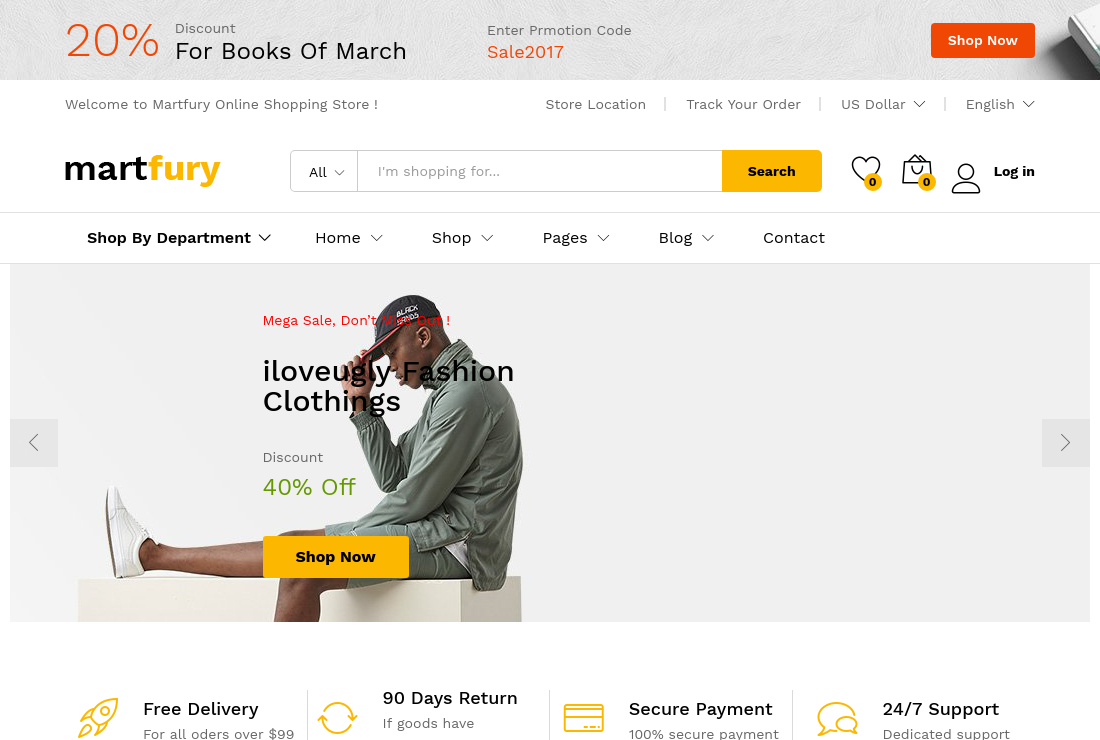
Task: Click the Secure Payment card icon
Action: pyautogui.click(x=584, y=718)
